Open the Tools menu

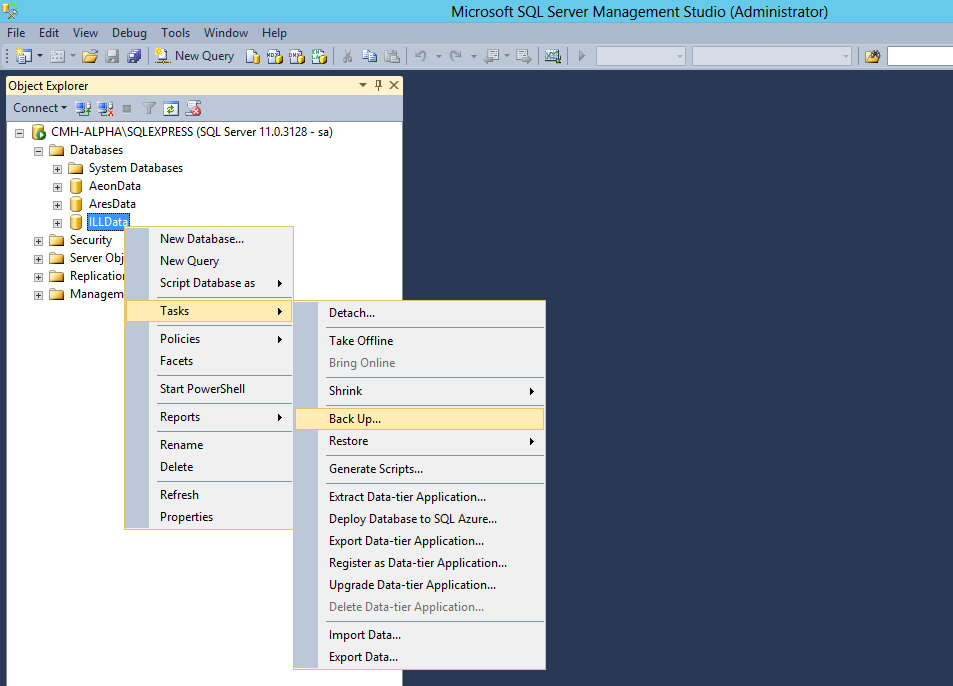point(175,32)
